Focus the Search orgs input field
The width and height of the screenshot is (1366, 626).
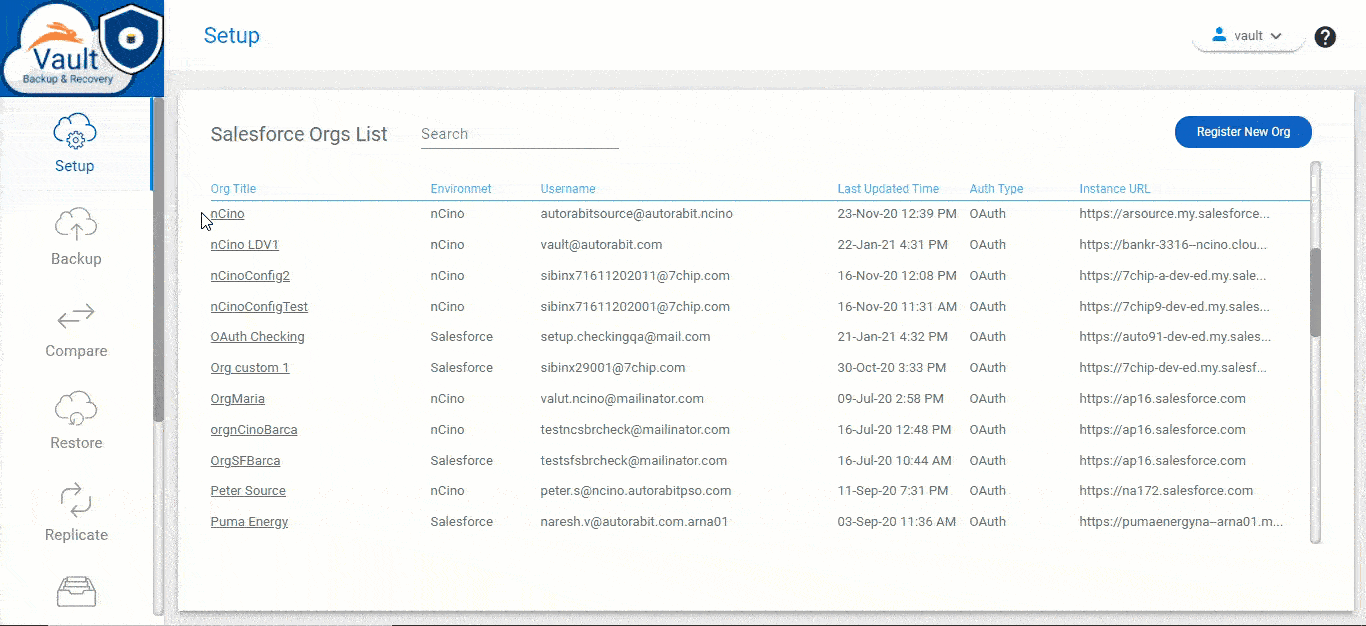pos(519,134)
